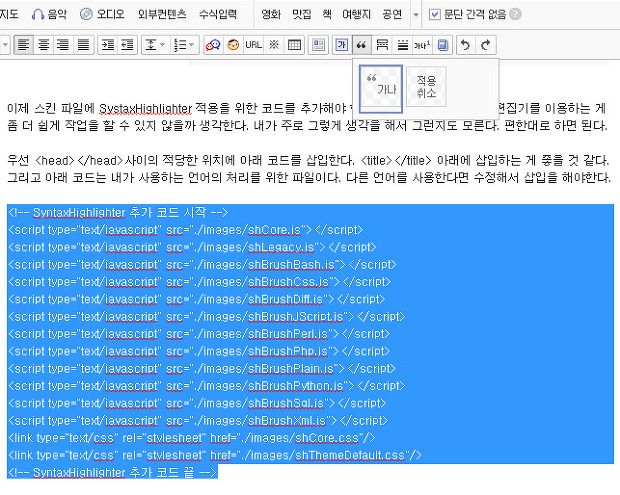620x495 pixels.
Task: Click the shBrushCss.js script line
Action: tap(199, 282)
